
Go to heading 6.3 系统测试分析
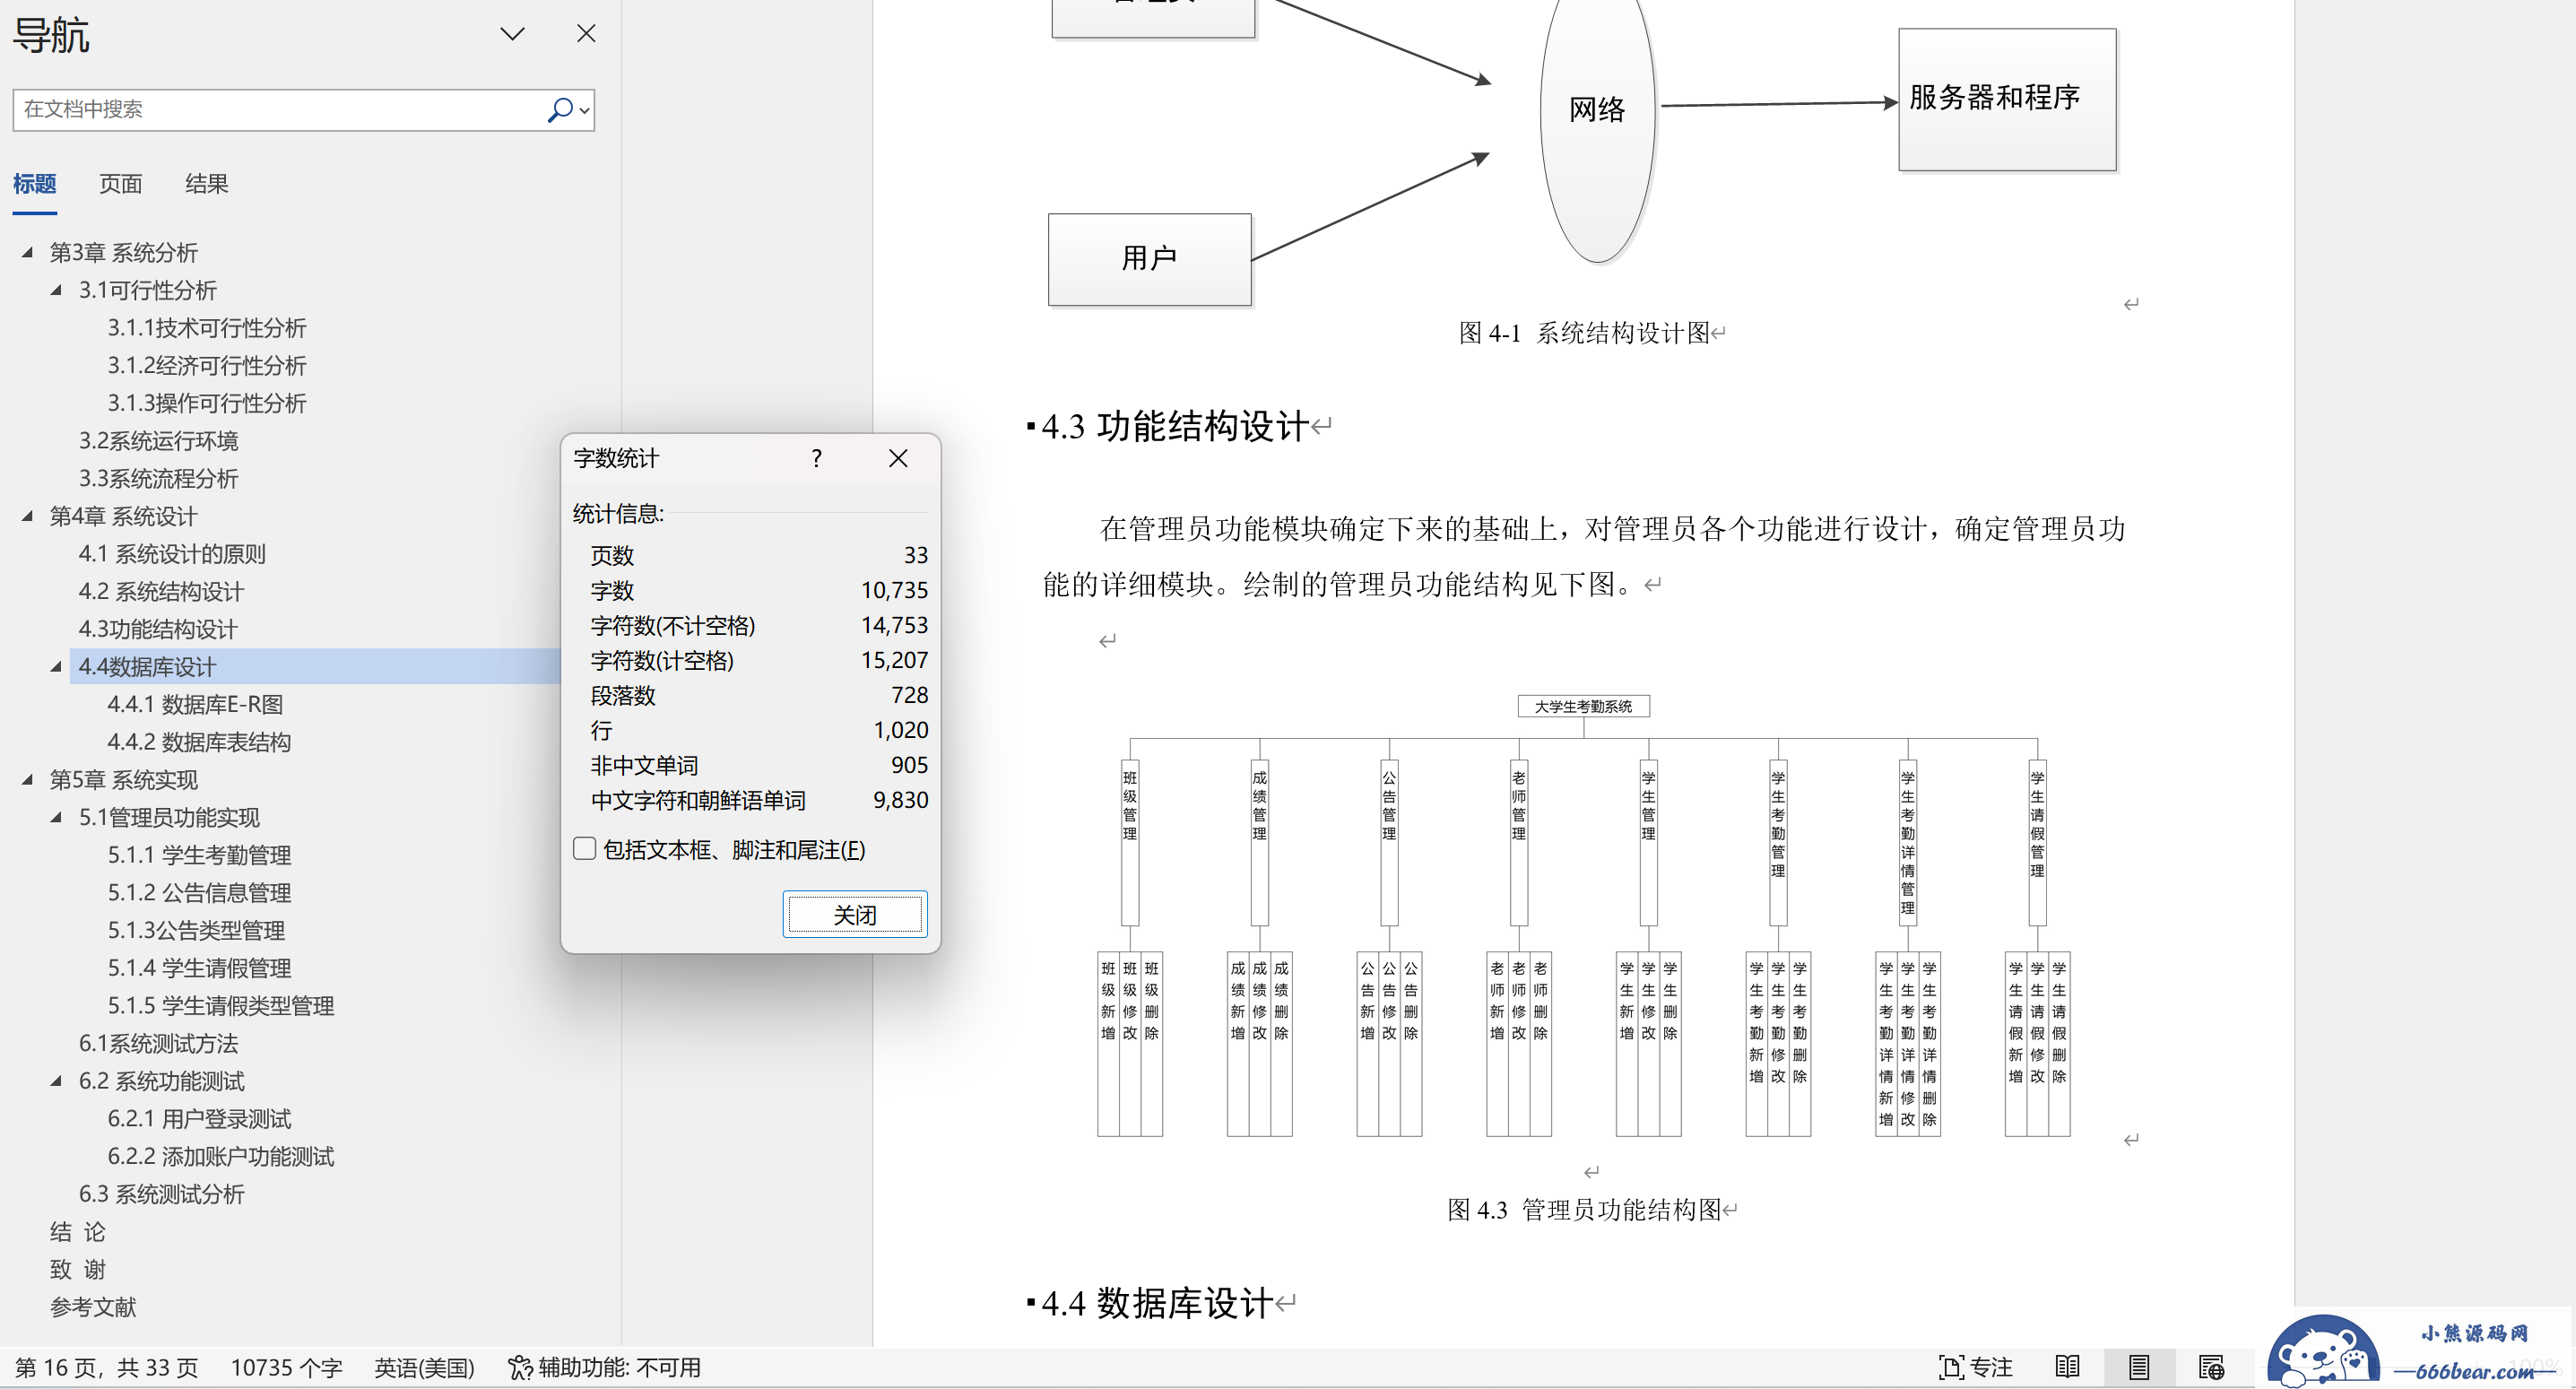click(161, 1194)
